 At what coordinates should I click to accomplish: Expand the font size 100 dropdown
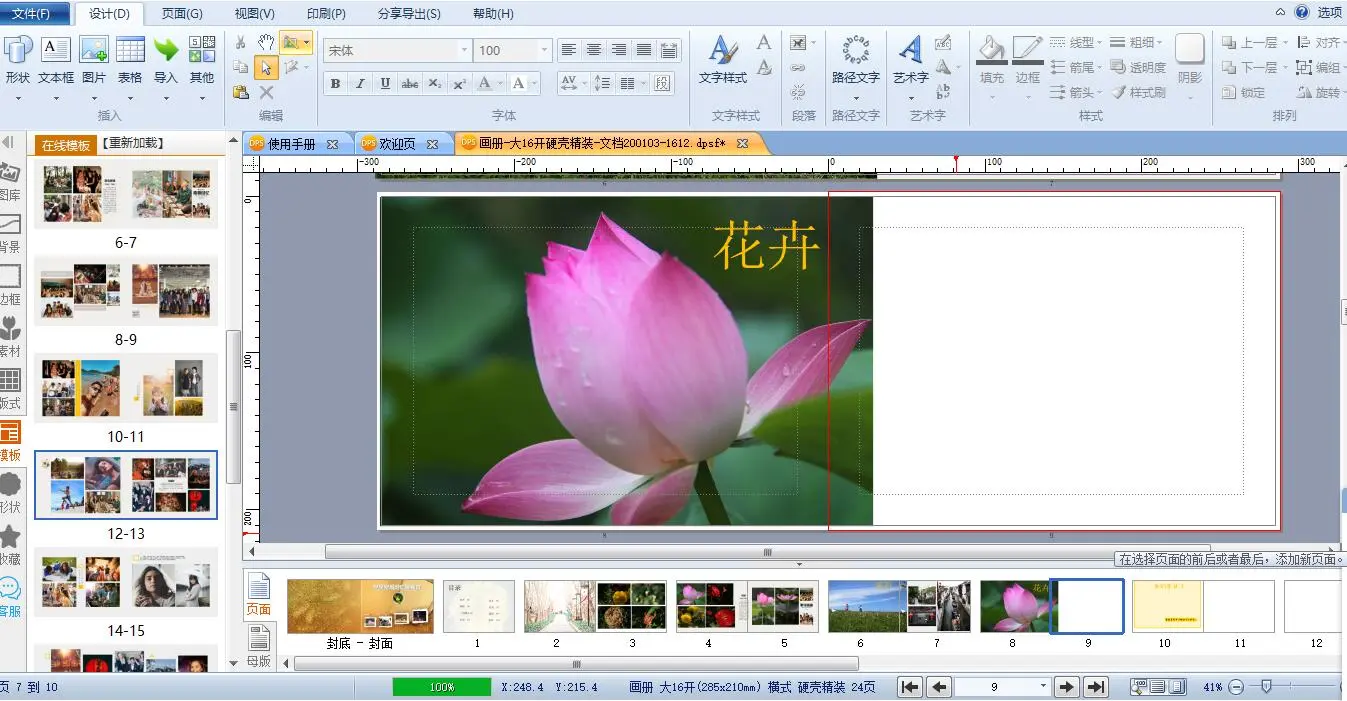point(544,50)
